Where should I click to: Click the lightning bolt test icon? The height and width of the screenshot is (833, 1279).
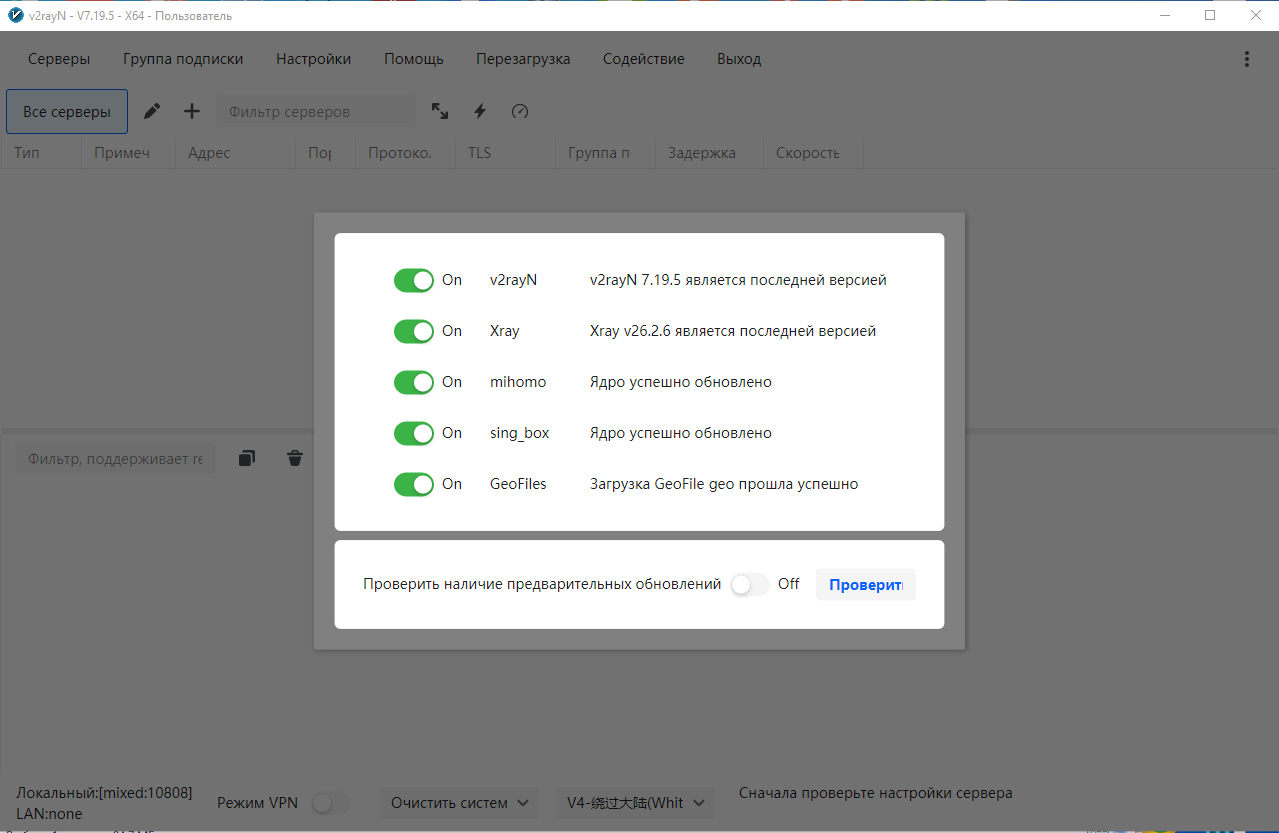(x=480, y=111)
